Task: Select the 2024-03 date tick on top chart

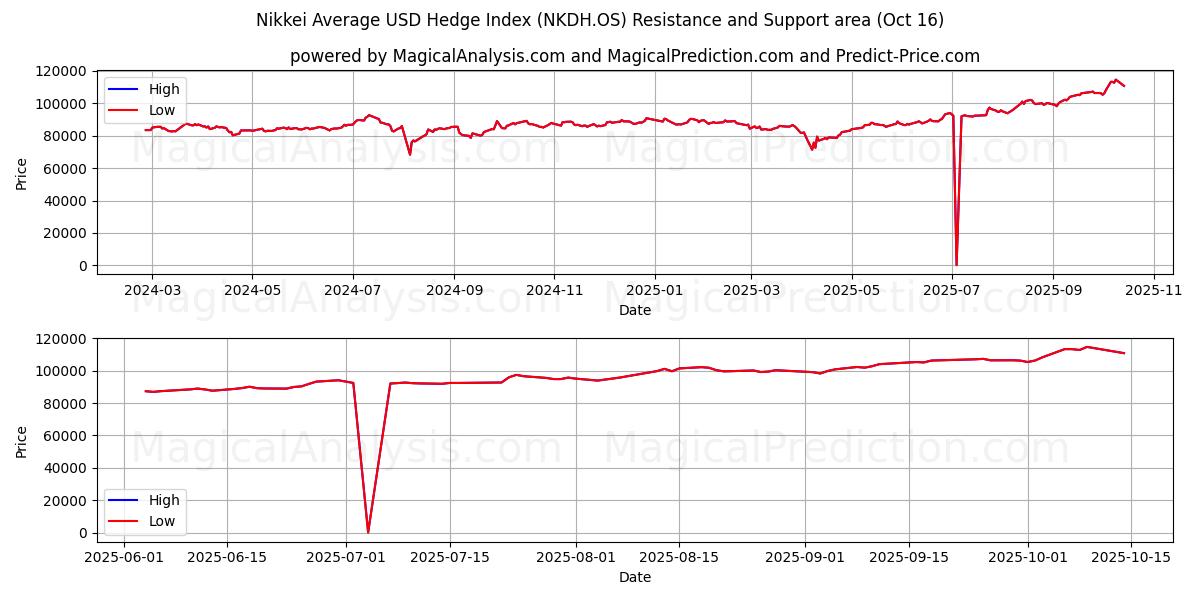Action: (x=152, y=289)
